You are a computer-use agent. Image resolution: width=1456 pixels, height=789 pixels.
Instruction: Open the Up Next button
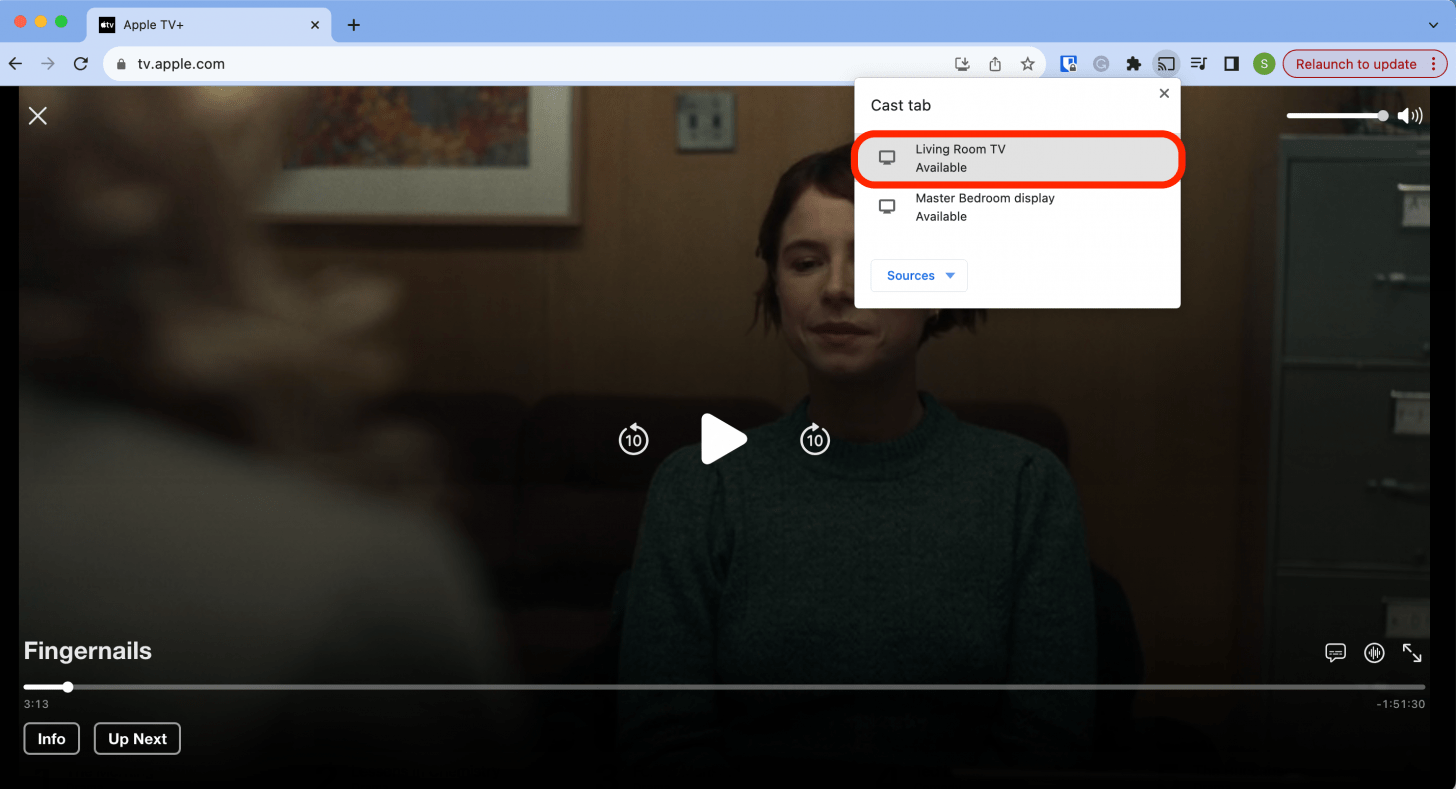(x=137, y=739)
